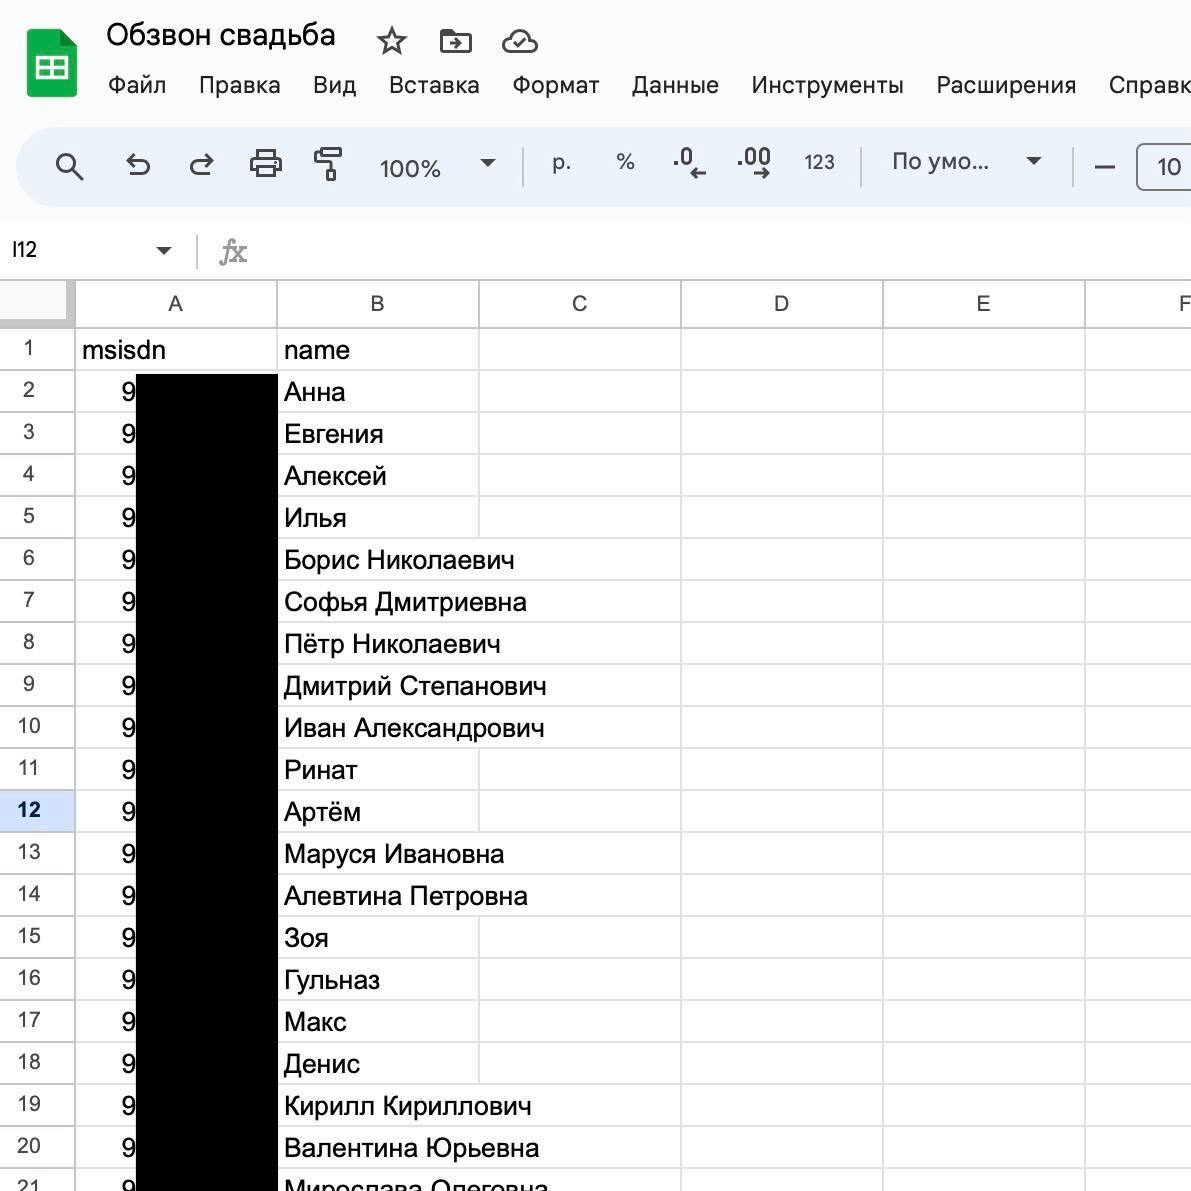Select column D header
This screenshot has width=1191, height=1191.
782,304
